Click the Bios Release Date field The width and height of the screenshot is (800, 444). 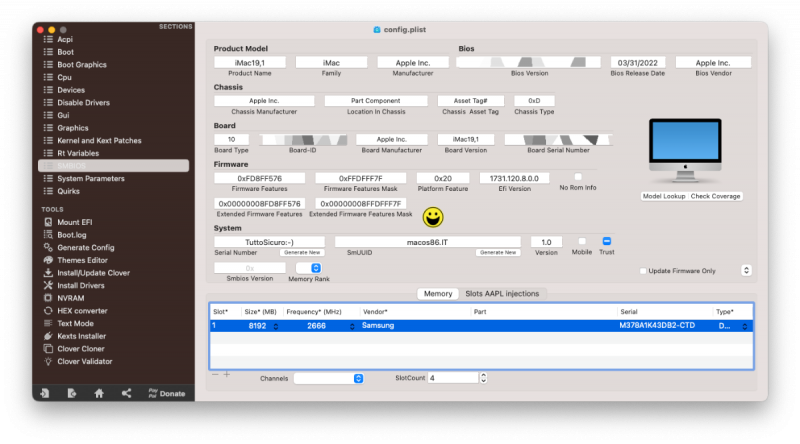(x=638, y=63)
